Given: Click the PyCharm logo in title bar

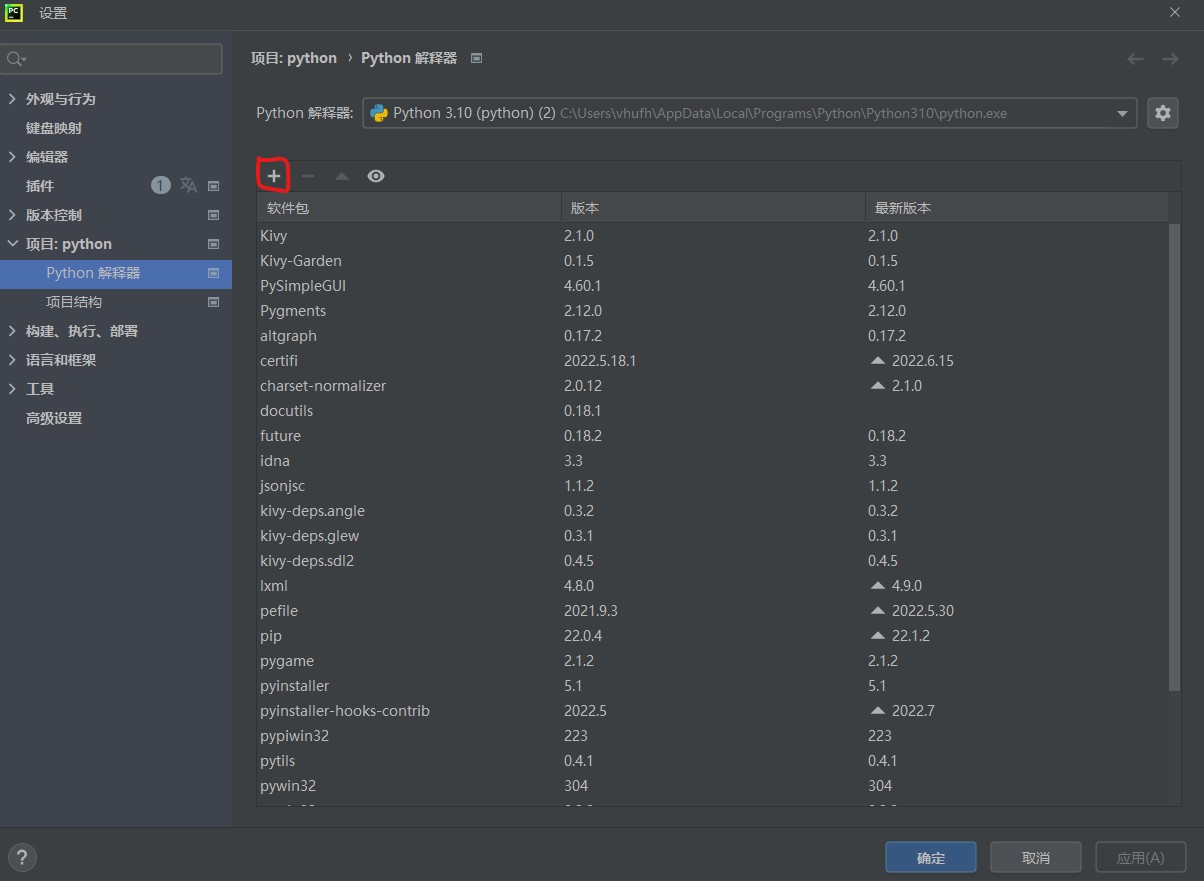Looking at the screenshot, I should [14, 13].
